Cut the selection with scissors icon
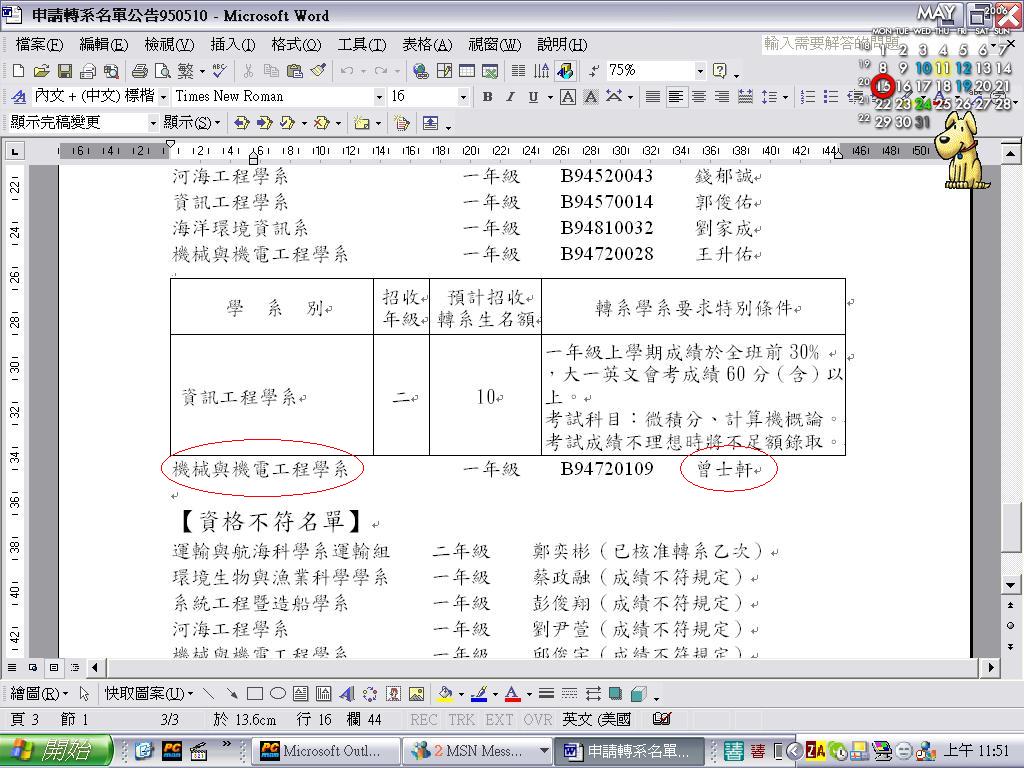Screen dimensions: 1024x768 (x=248, y=71)
